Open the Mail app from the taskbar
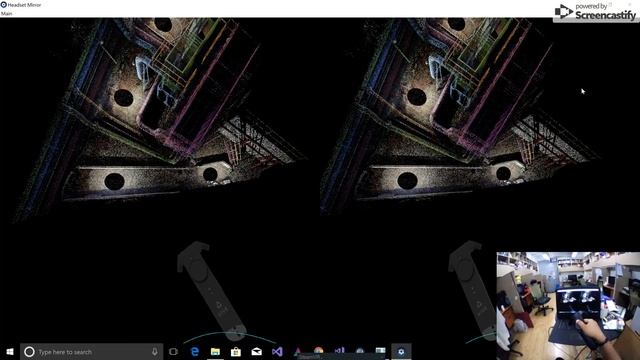Image resolution: width=640 pixels, height=360 pixels. (x=256, y=351)
